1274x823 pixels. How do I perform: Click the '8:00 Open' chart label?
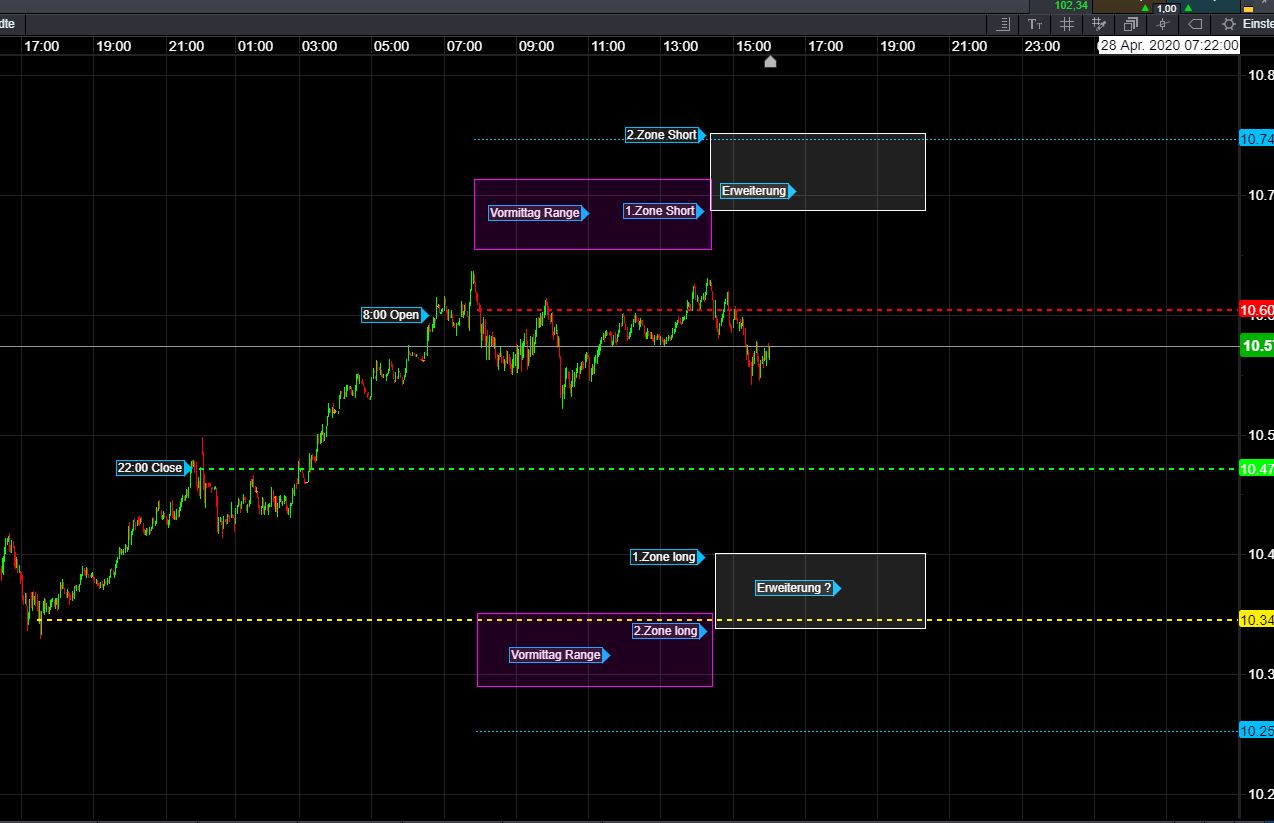click(x=391, y=315)
